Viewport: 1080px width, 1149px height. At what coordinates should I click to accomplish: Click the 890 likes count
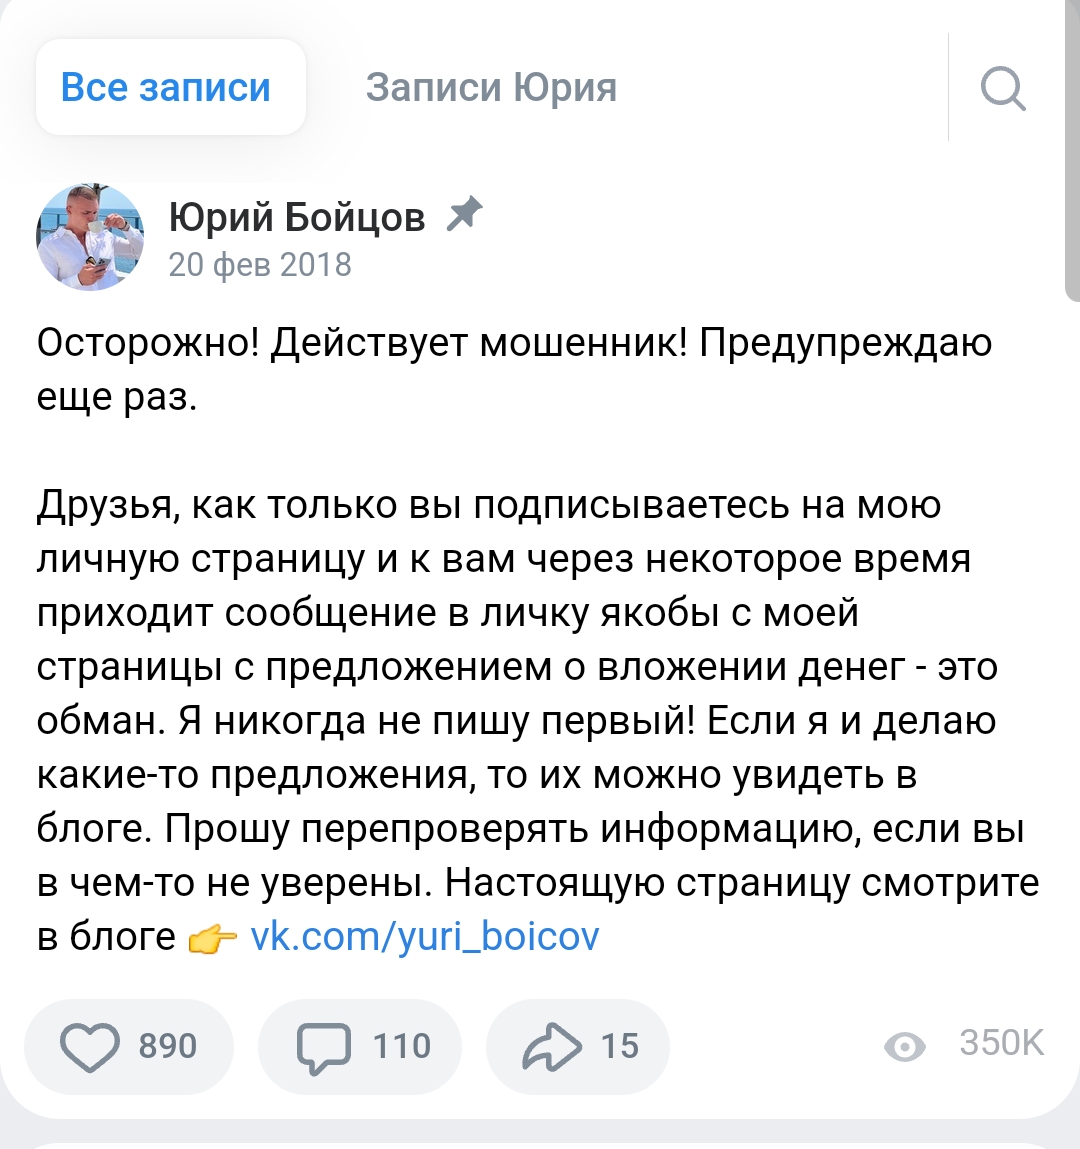tap(168, 1046)
